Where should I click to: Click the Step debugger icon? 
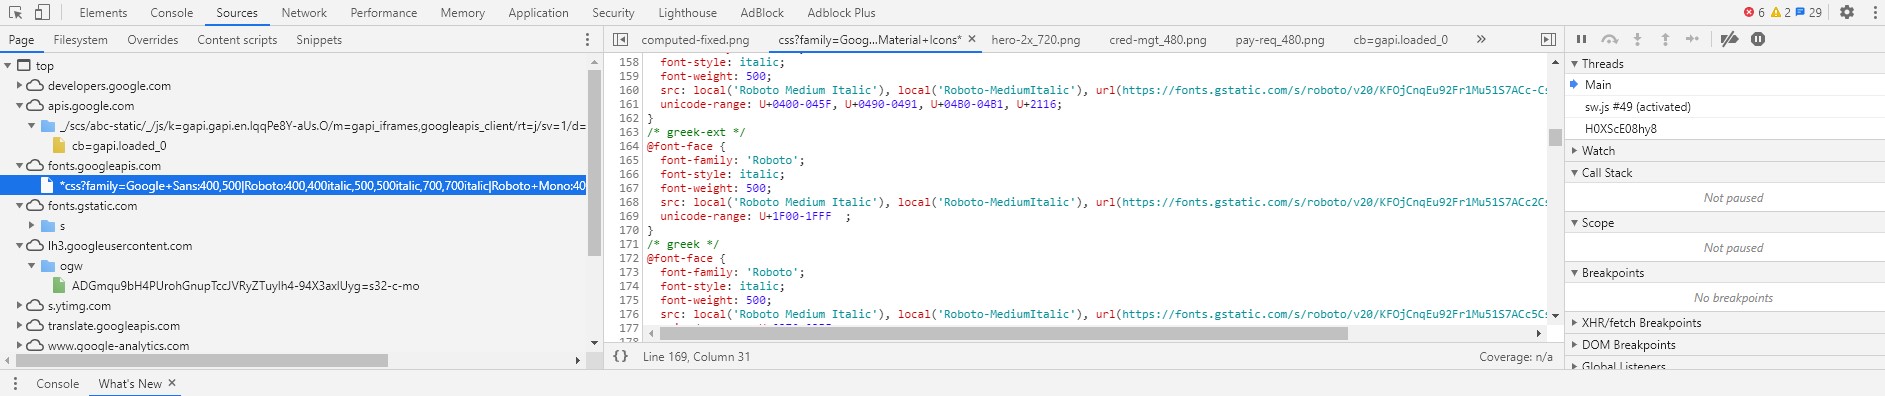click(x=1692, y=39)
